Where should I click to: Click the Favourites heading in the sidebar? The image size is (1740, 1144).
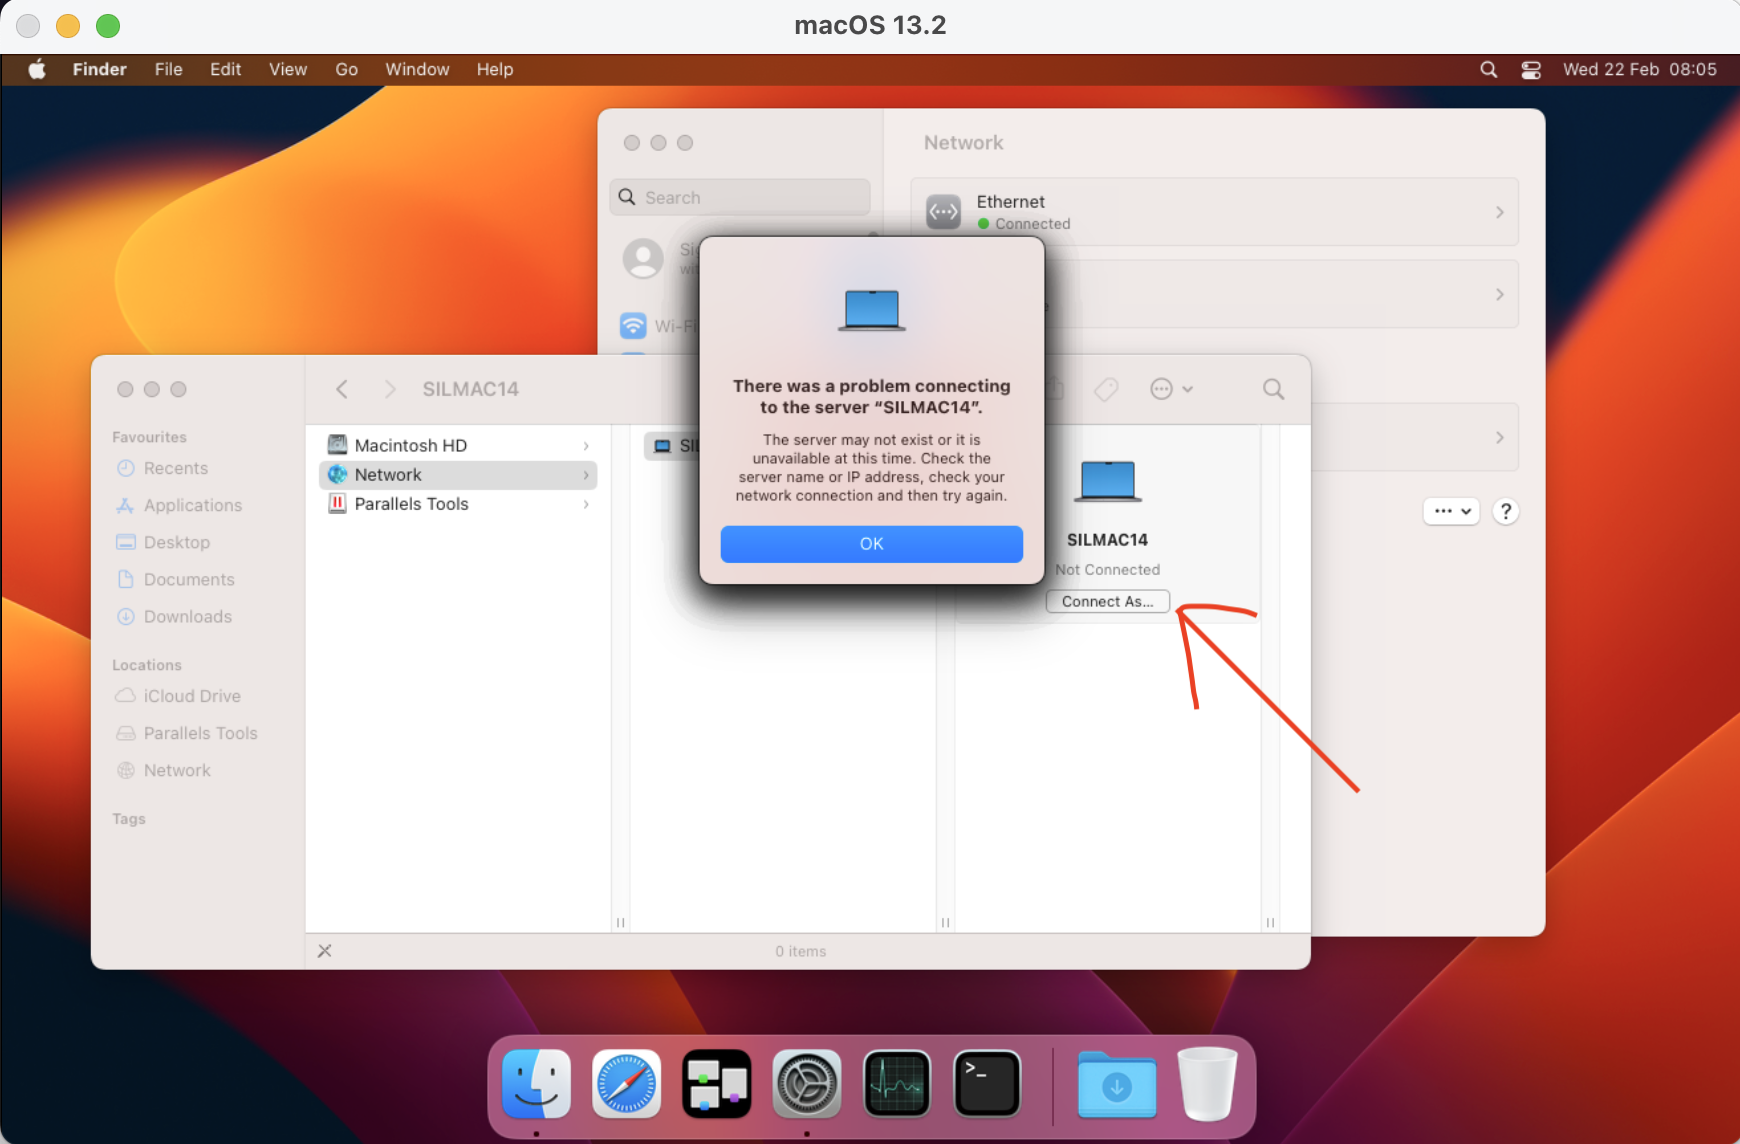(149, 437)
